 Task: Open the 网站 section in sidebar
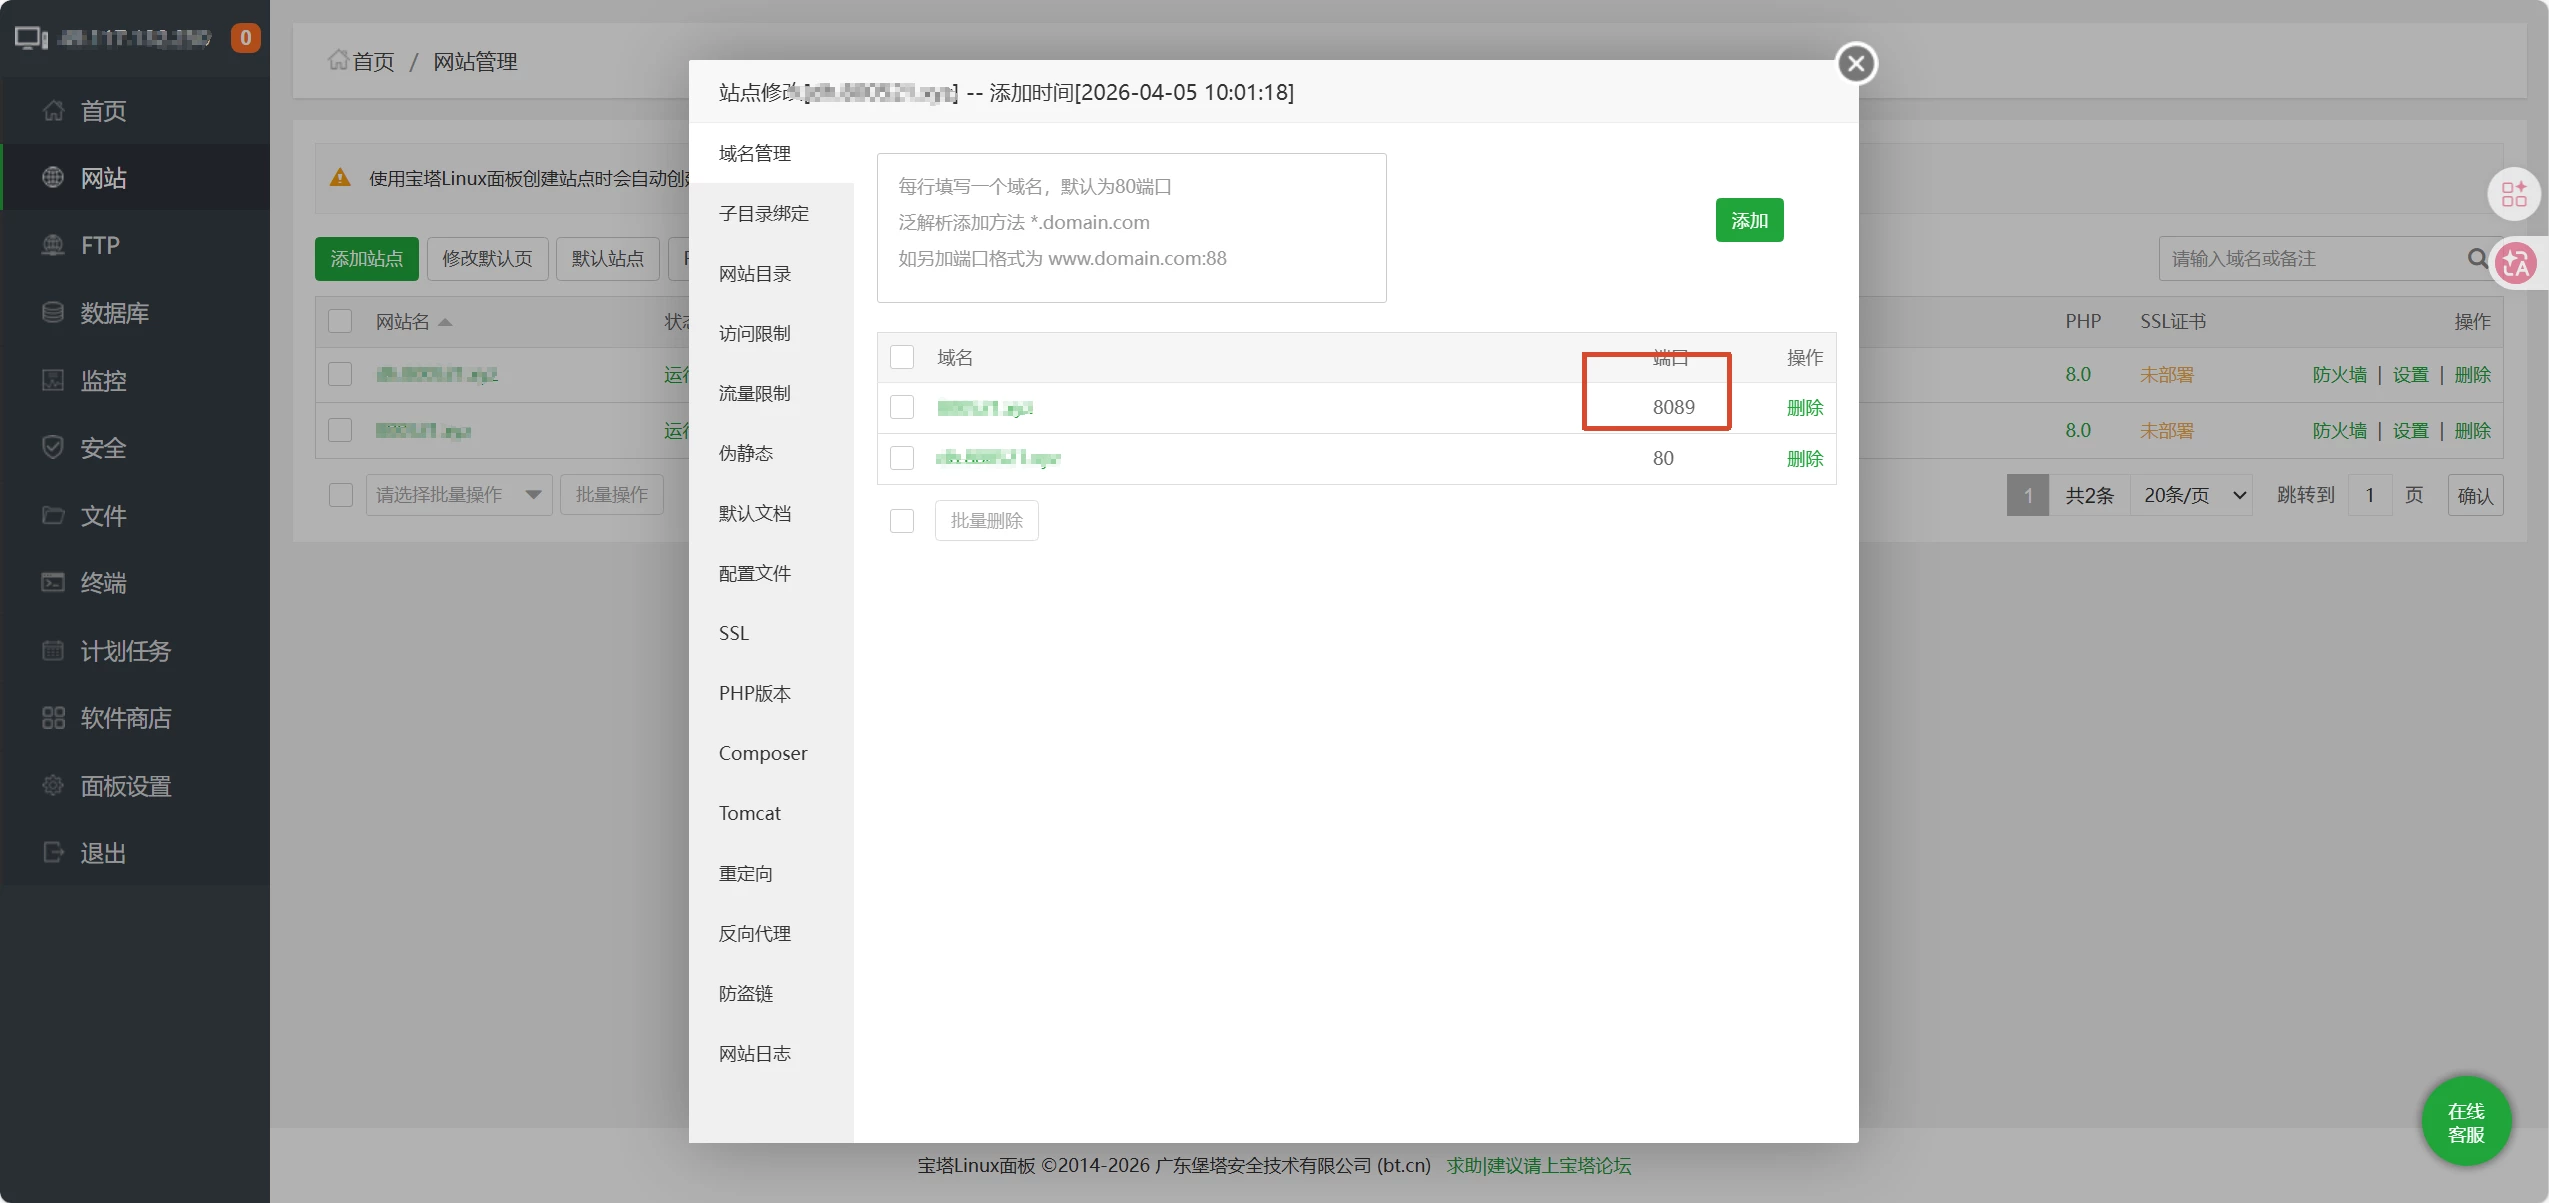103,177
